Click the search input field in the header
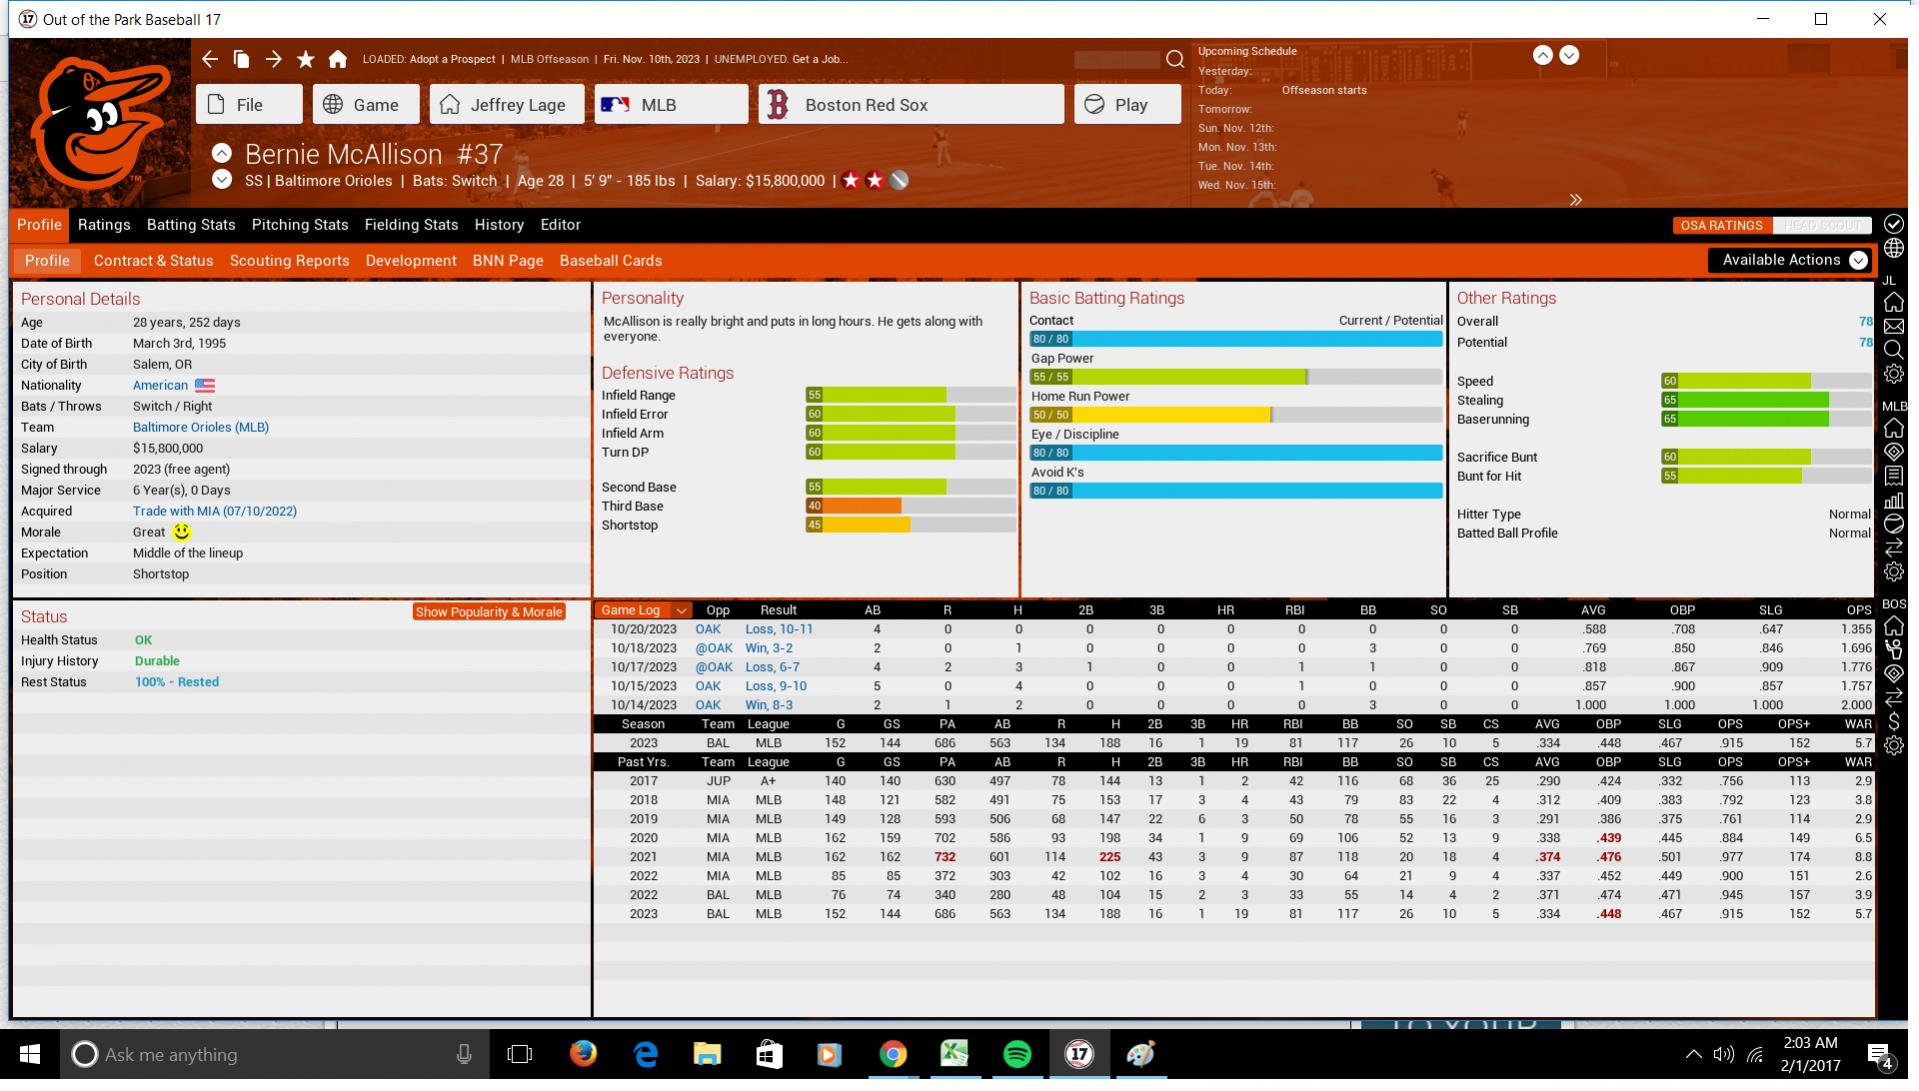Screen dimensions: 1919x1091 (x=1117, y=59)
